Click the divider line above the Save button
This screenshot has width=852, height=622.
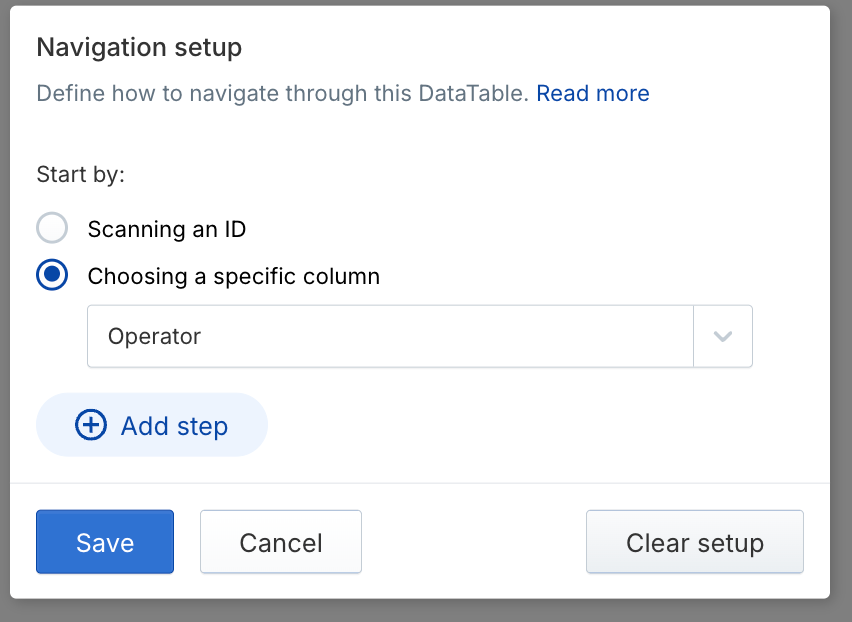(420, 483)
